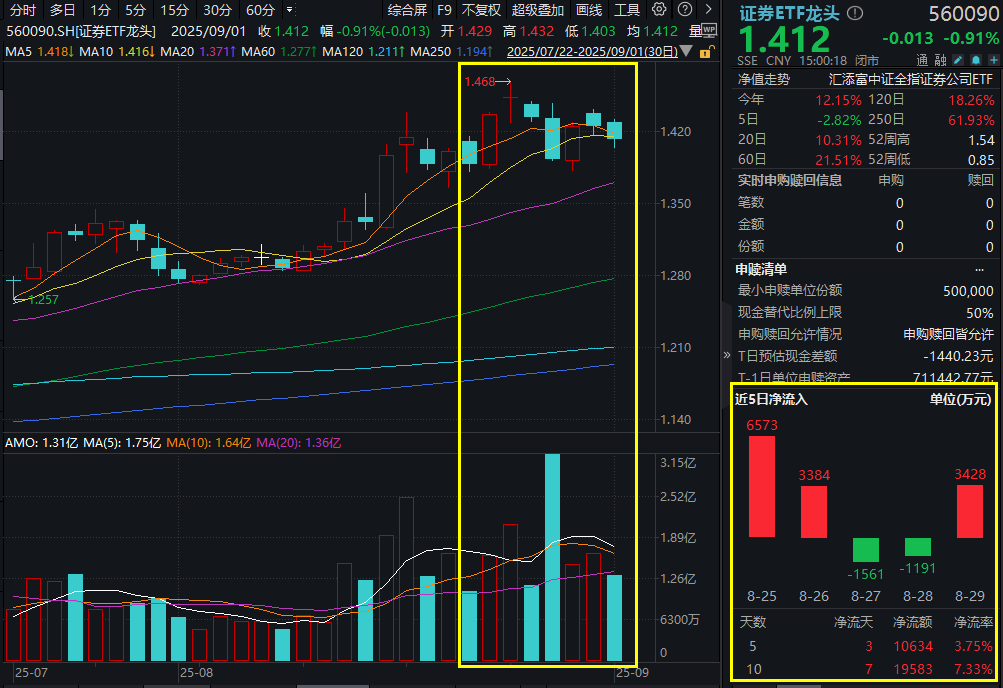Open the 综合屏 view
1003x688 pixels.
pos(407,10)
